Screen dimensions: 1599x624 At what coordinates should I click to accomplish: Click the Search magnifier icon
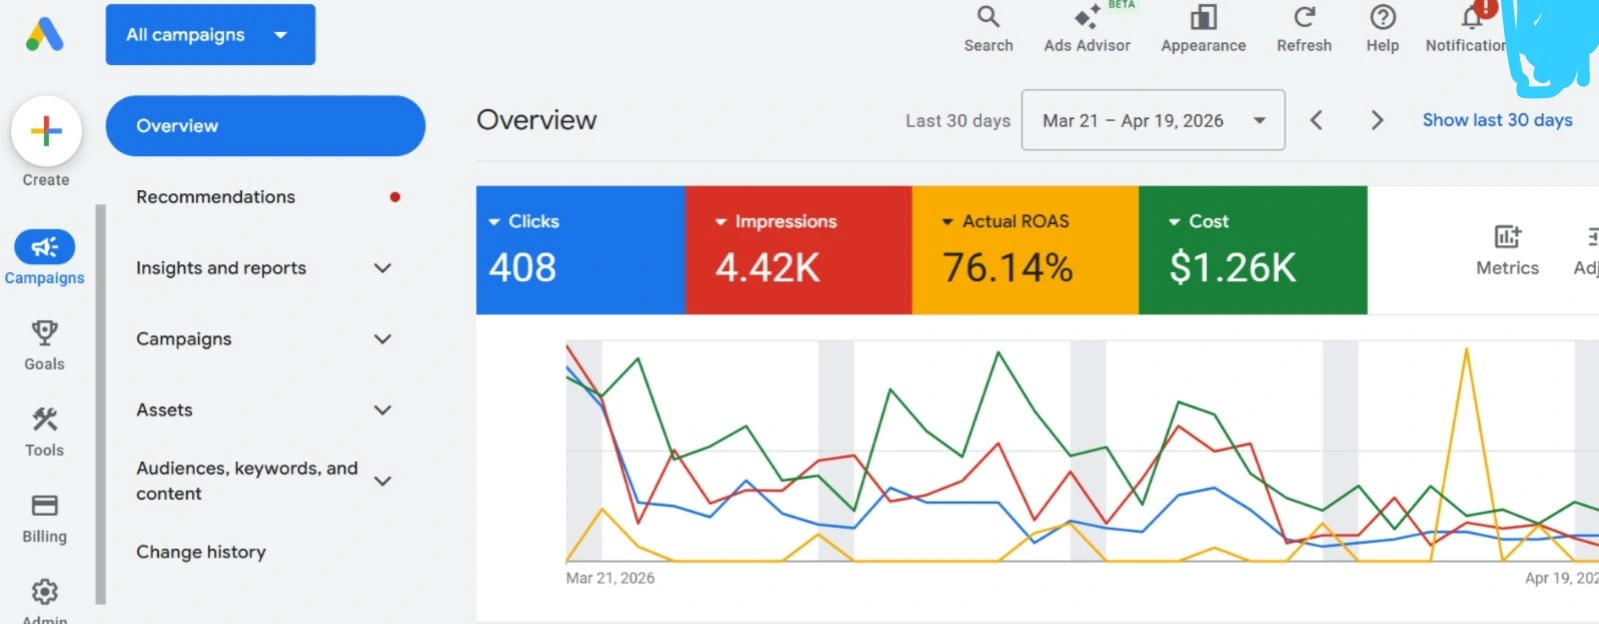988,17
